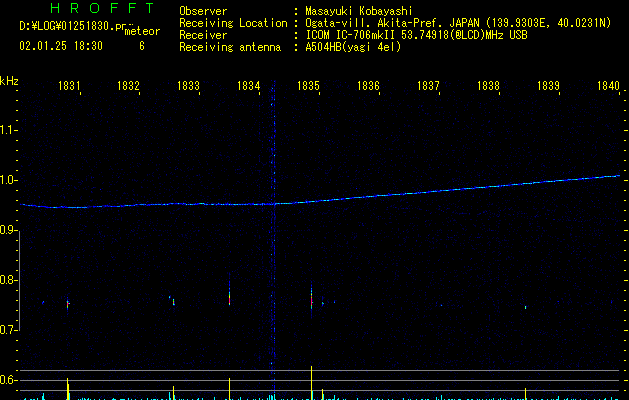Click the 1.1 kHz frequency label
The height and width of the screenshot is (400, 629).
pos(8,130)
